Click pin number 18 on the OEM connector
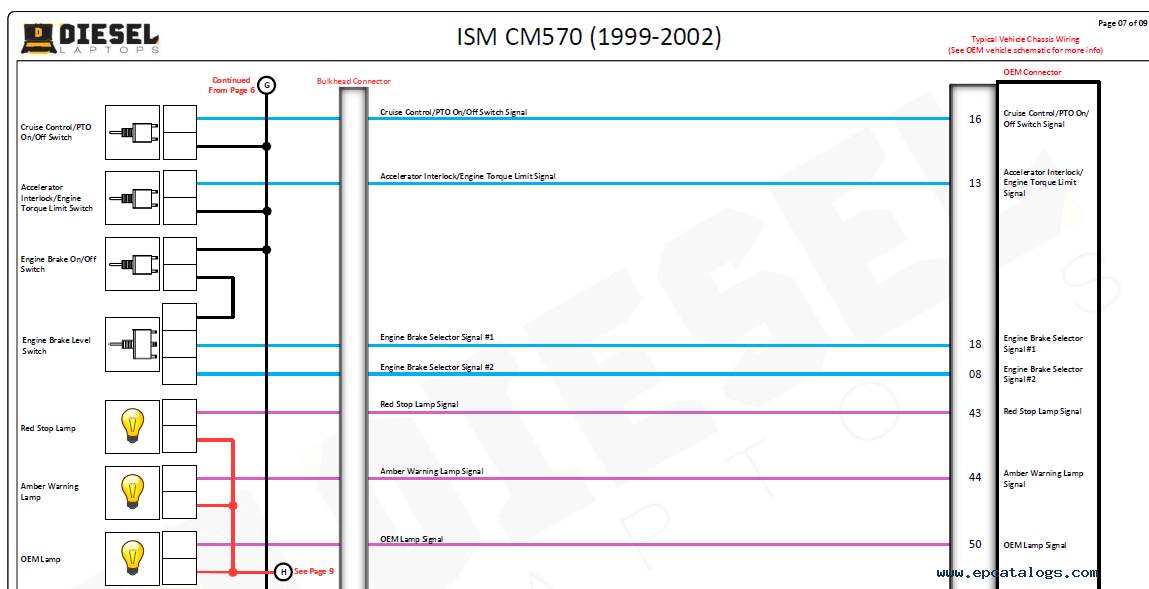Screen dimensions: 1149x589 pyautogui.click(x=975, y=344)
